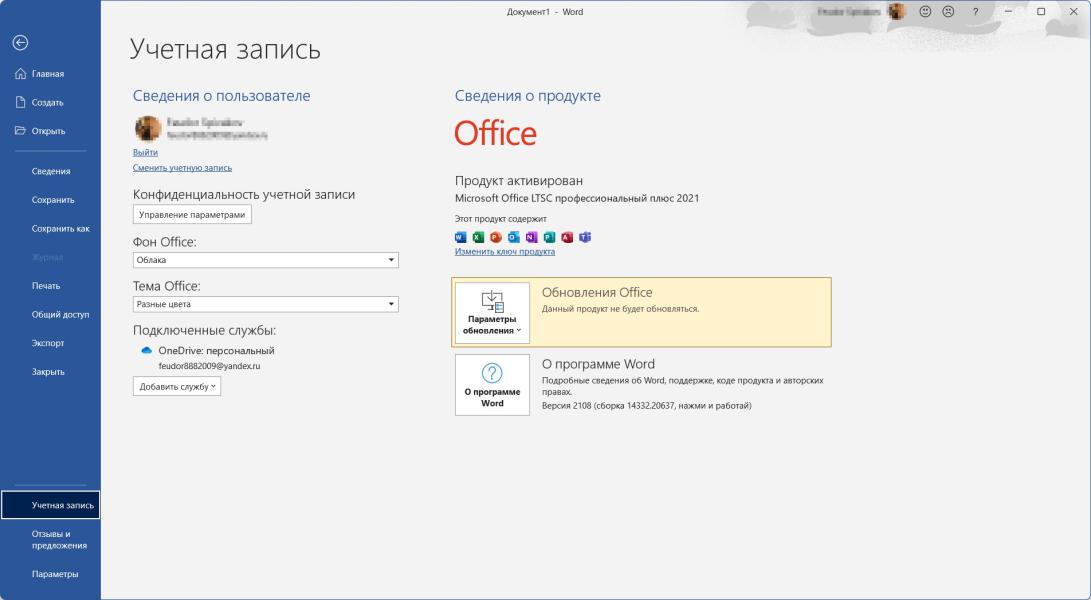1091x600 pixels.
Task: Click the help question mark icon
Action: (975, 12)
